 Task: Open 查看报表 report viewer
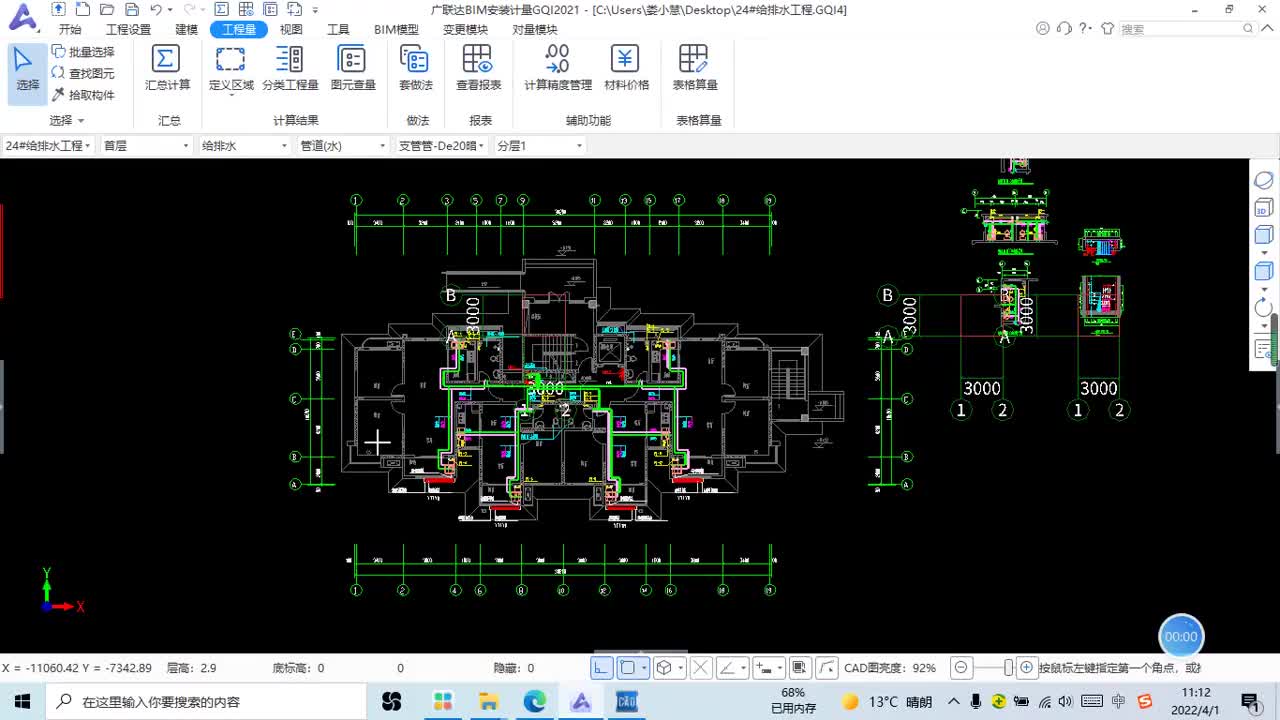click(478, 69)
